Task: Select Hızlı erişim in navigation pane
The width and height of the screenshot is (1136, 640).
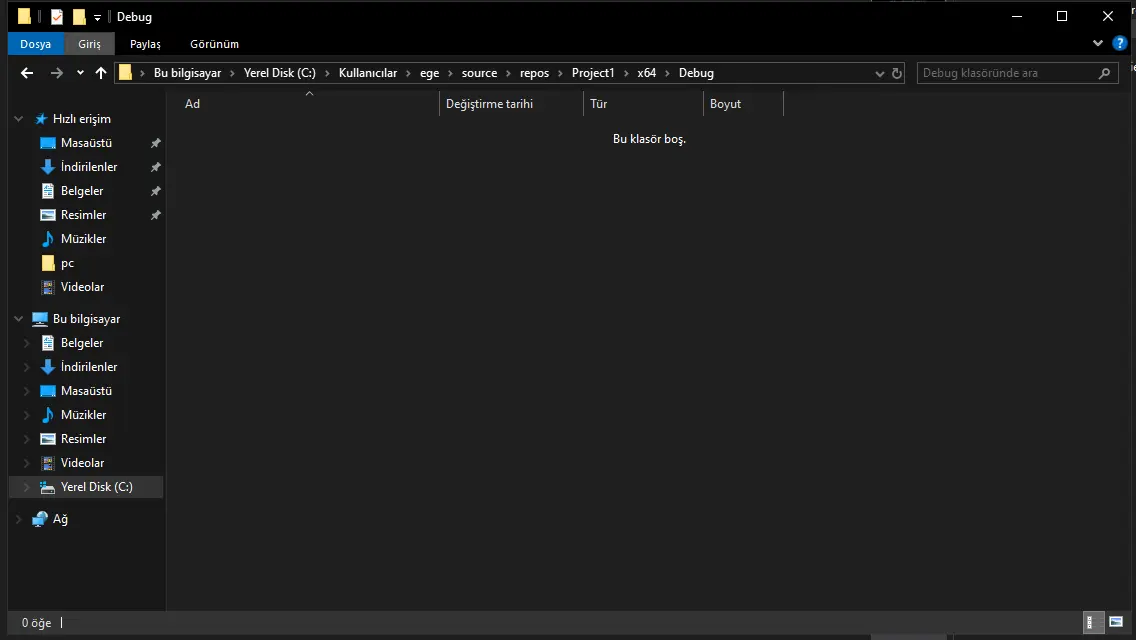Action: pos(82,119)
